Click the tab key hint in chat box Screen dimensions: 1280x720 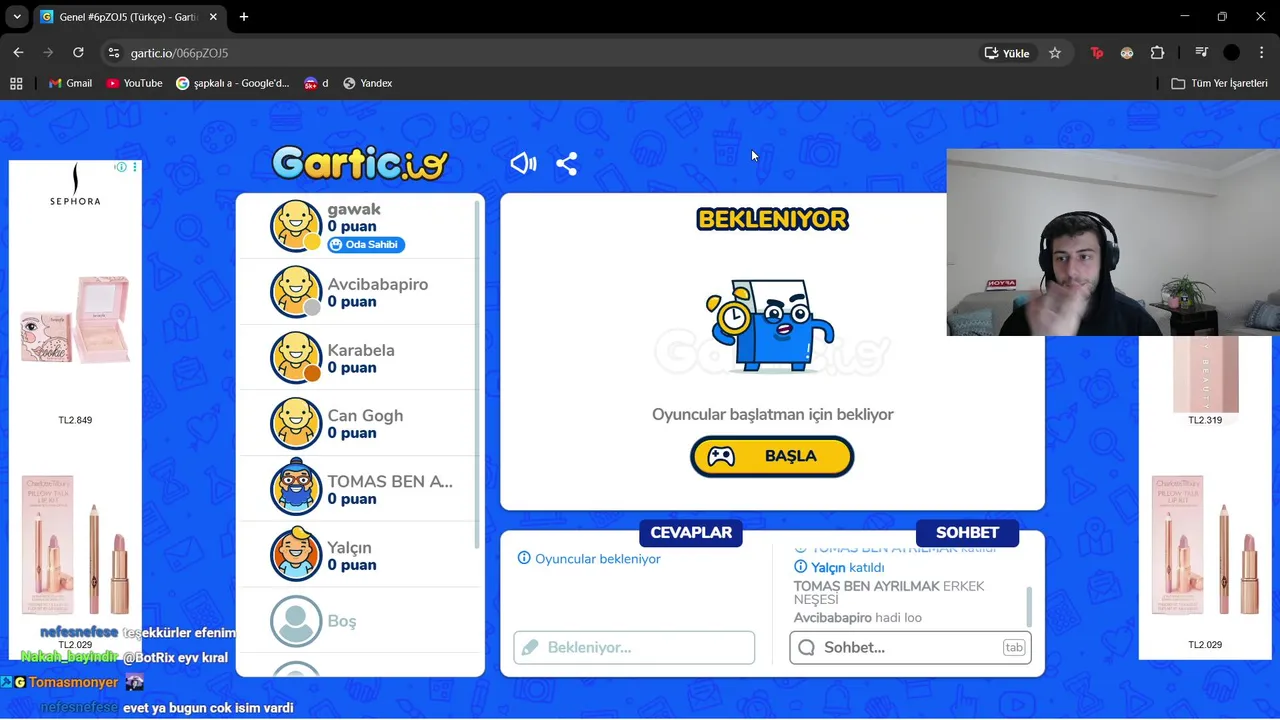[1014, 648]
